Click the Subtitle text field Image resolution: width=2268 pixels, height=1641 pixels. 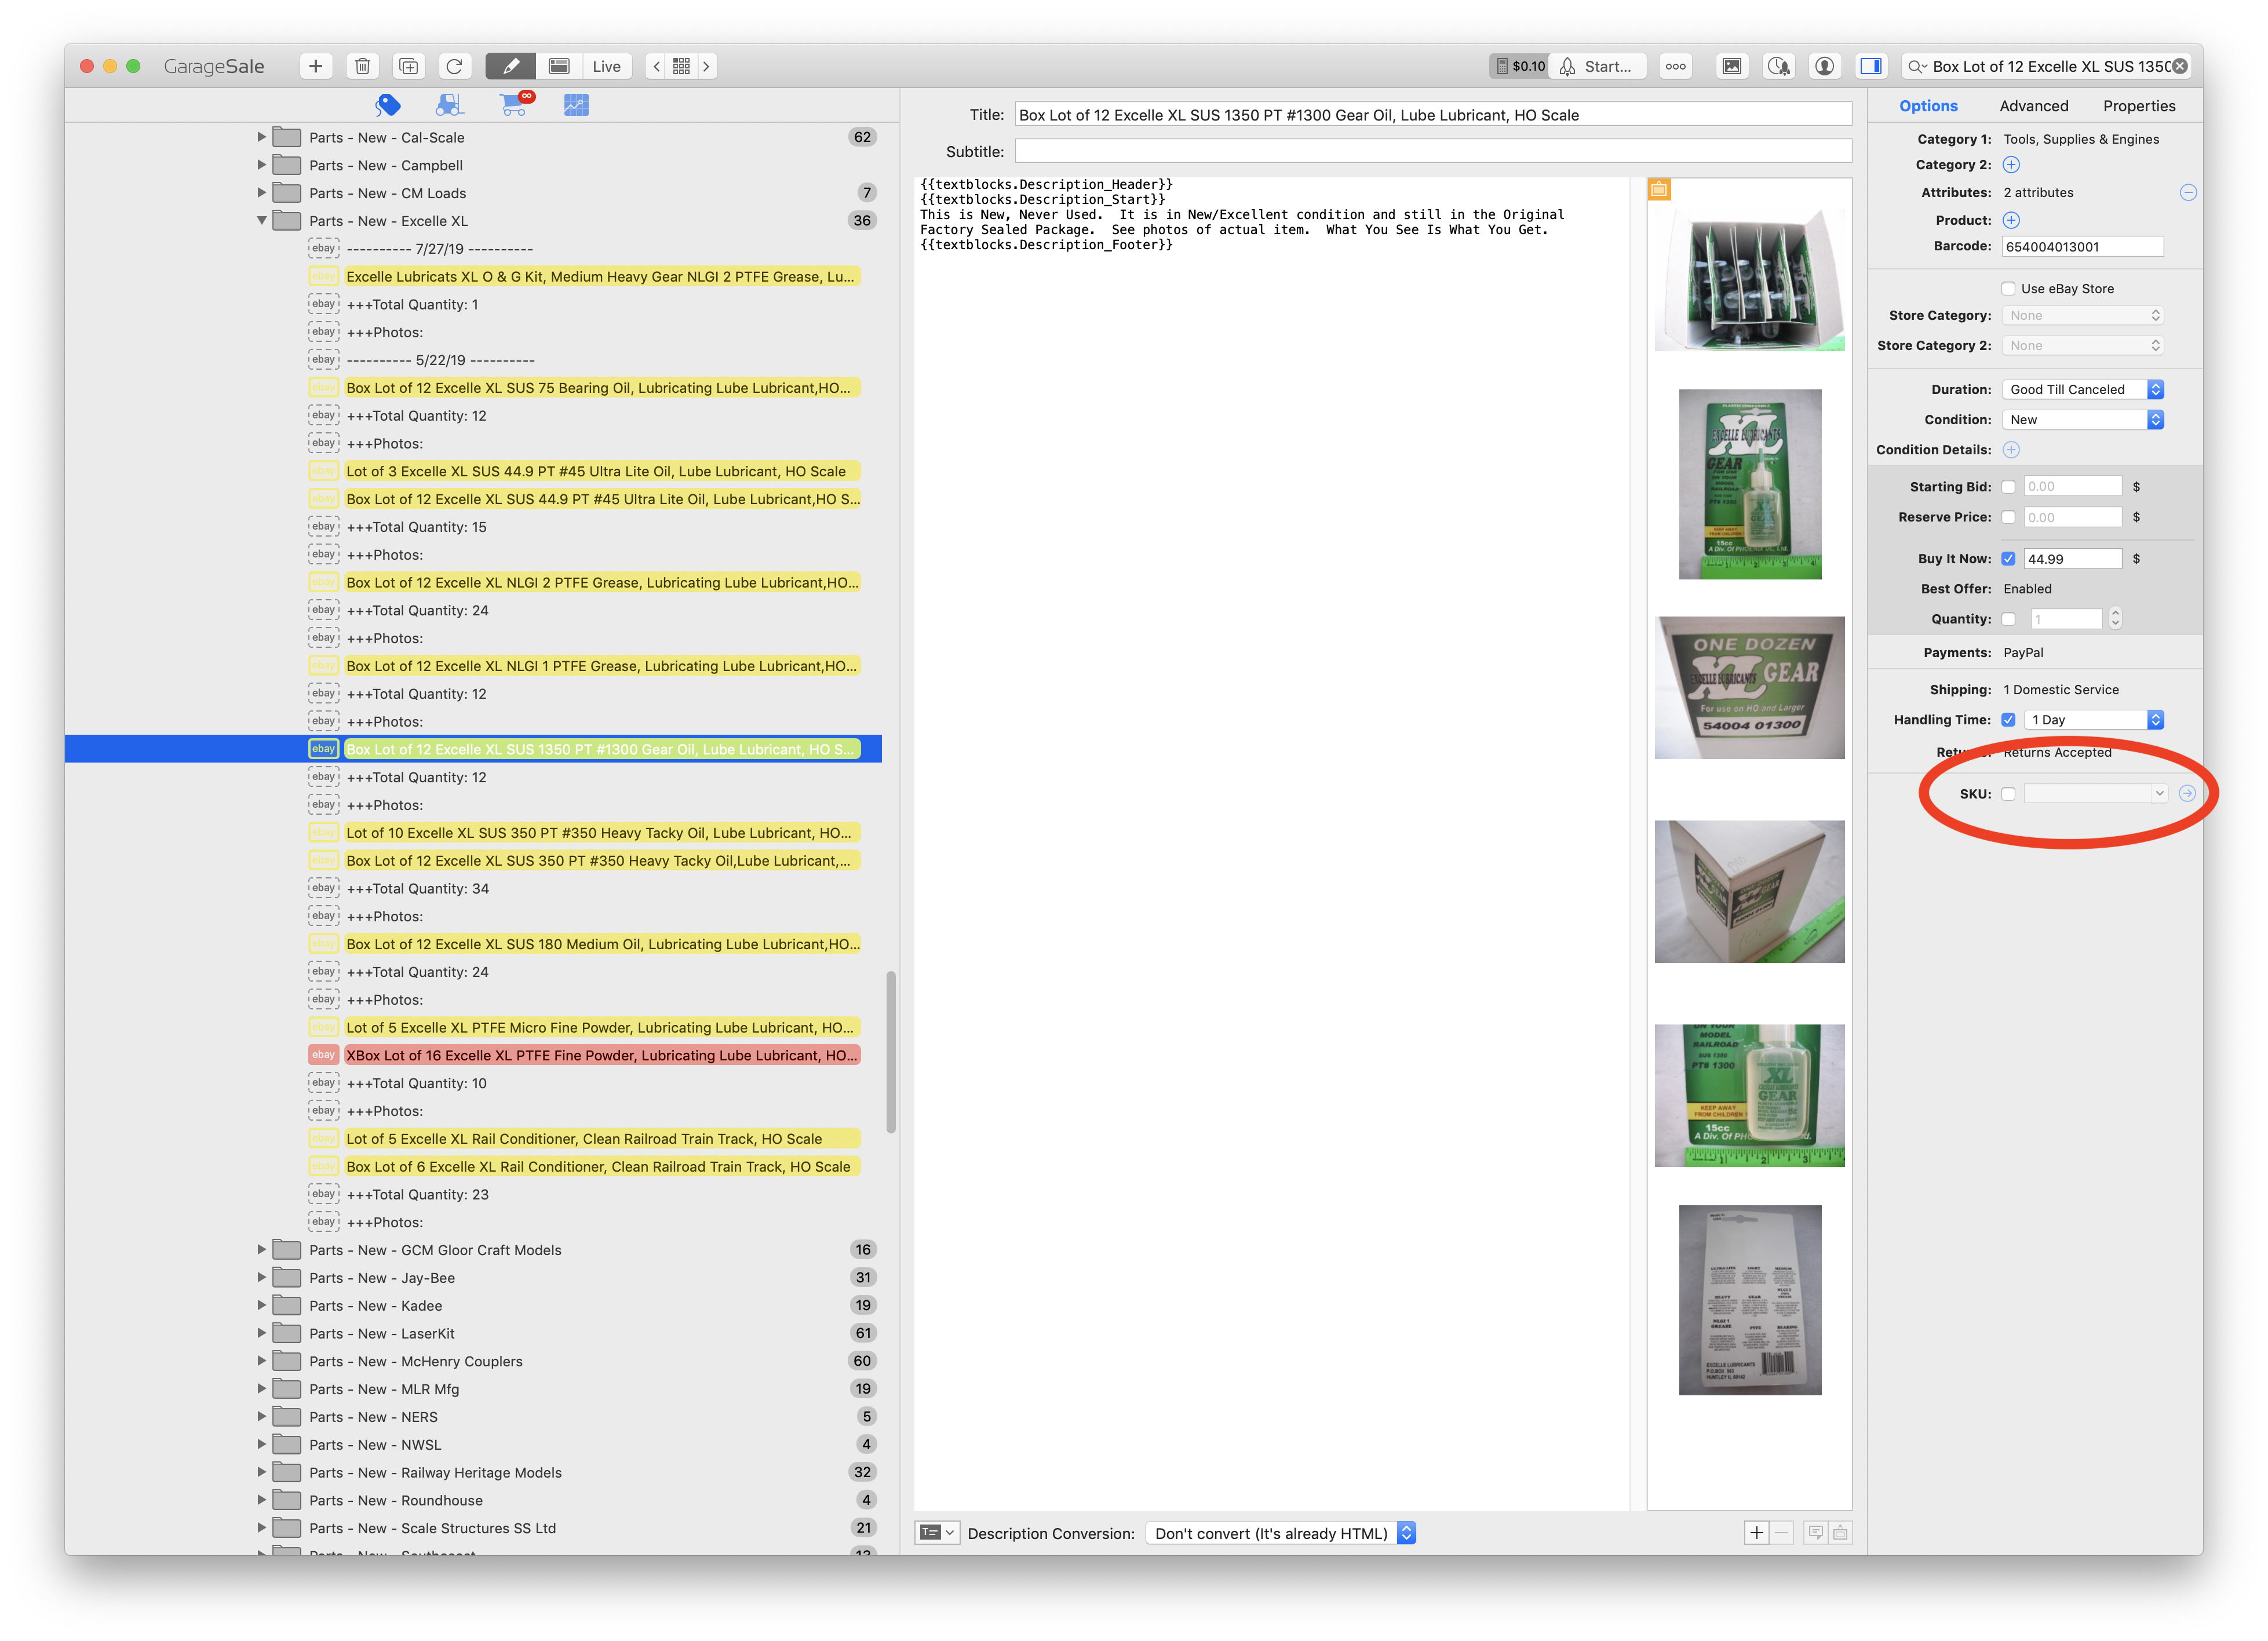1432,152
